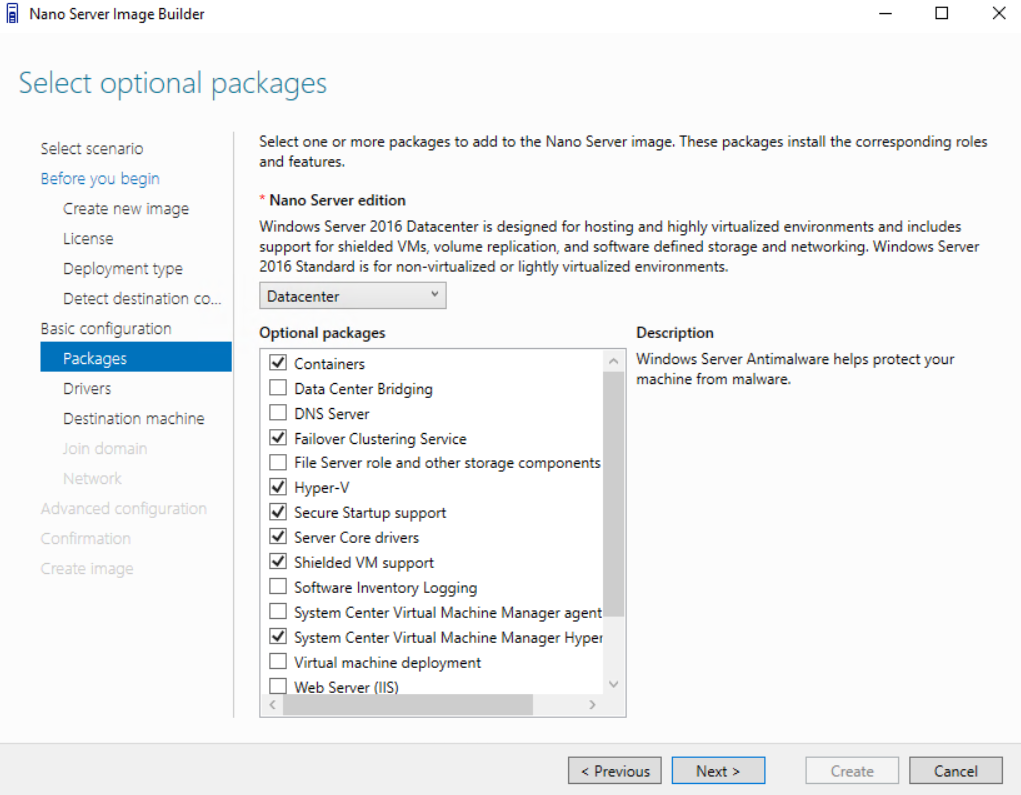Click the Nano Server Image Builder app icon
This screenshot has height=795, width=1021.
pos(12,14)
